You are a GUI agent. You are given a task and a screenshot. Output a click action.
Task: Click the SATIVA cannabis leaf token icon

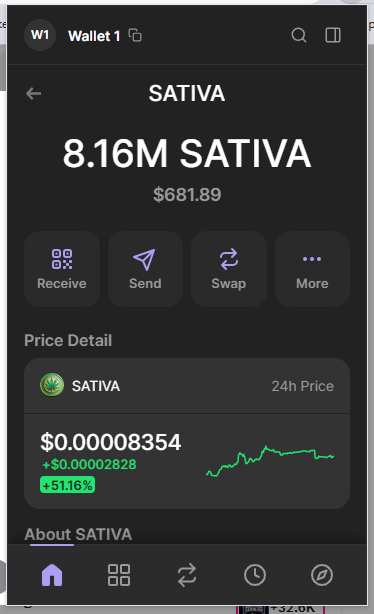click(x=52, y=385)
